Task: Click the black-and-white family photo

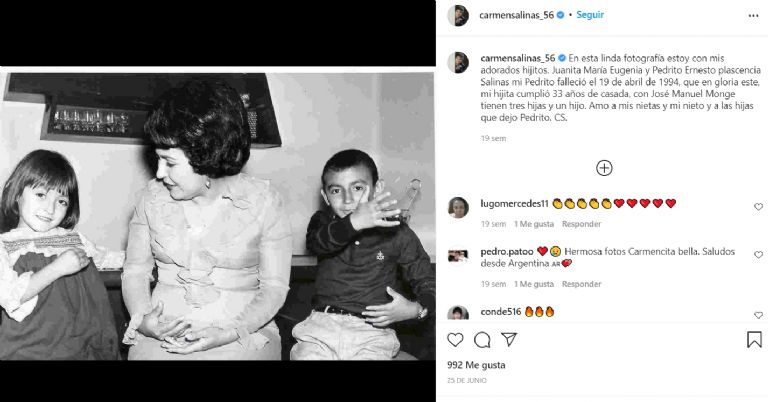Action: click(217, 215)
